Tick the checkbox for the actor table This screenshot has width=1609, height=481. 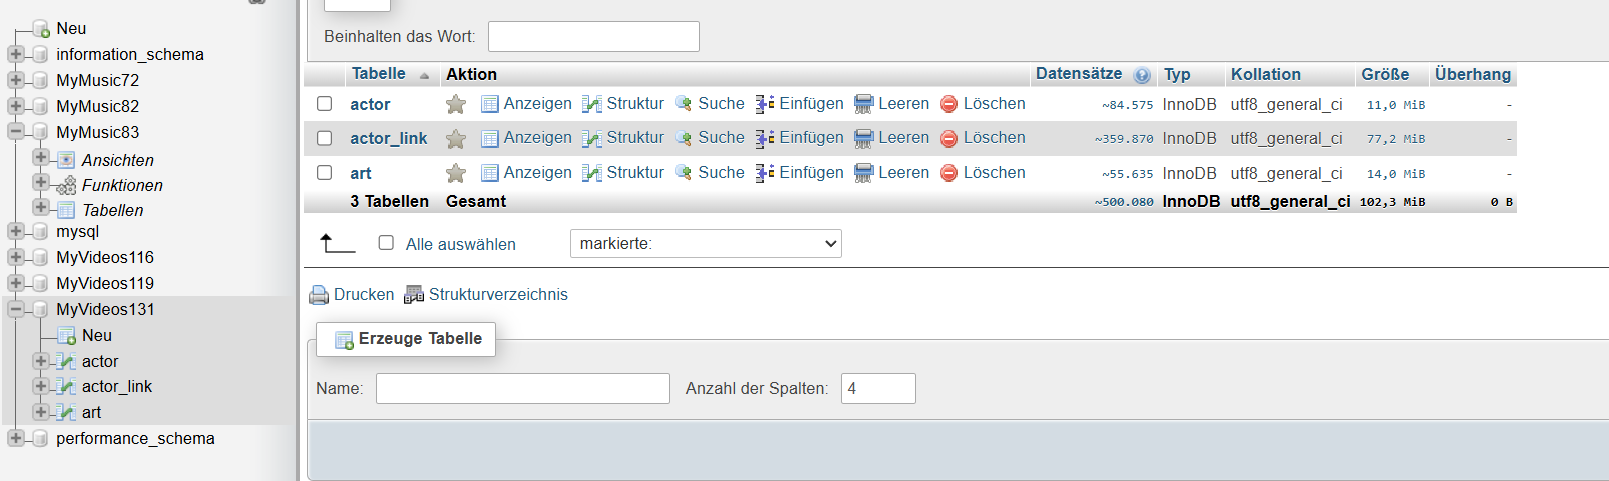click(325, 104)
